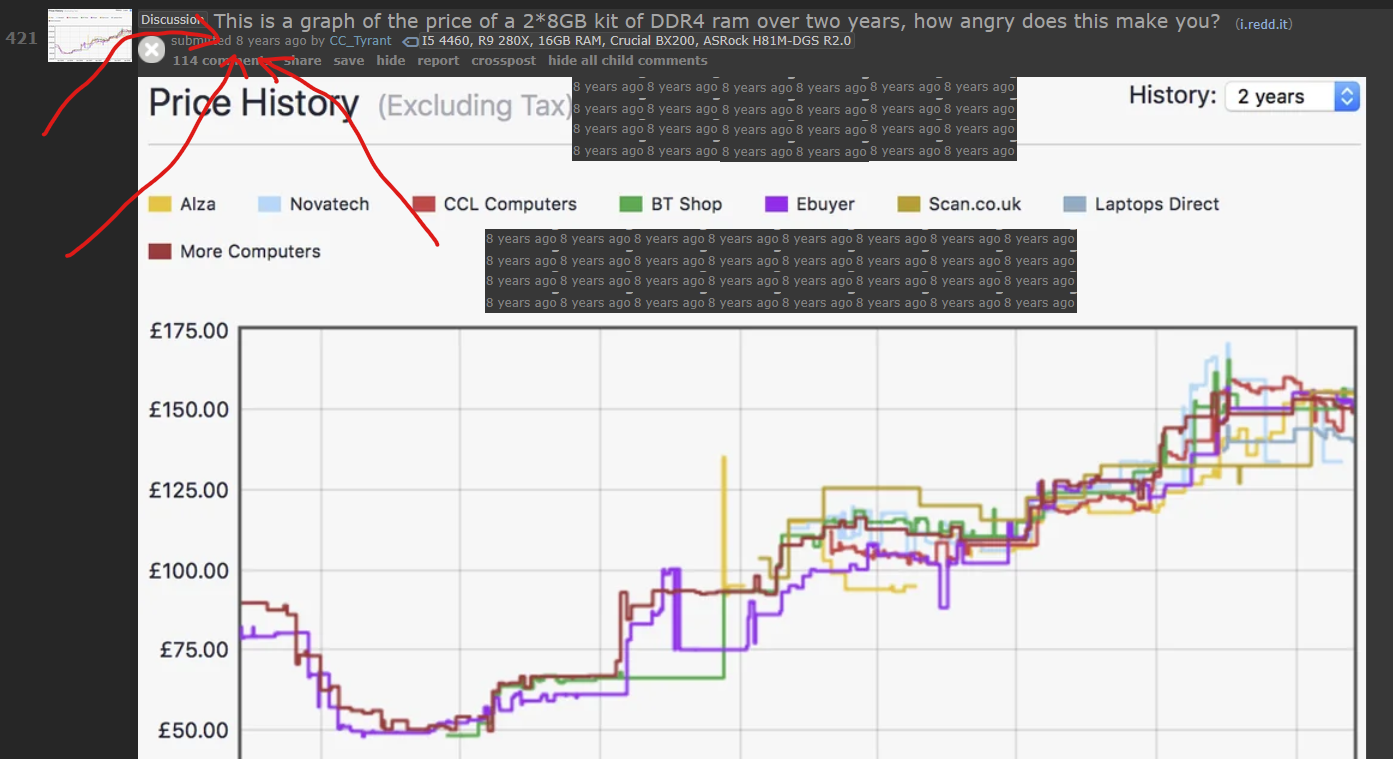Collapse the expanded image with the X button

tap(151, 50)
